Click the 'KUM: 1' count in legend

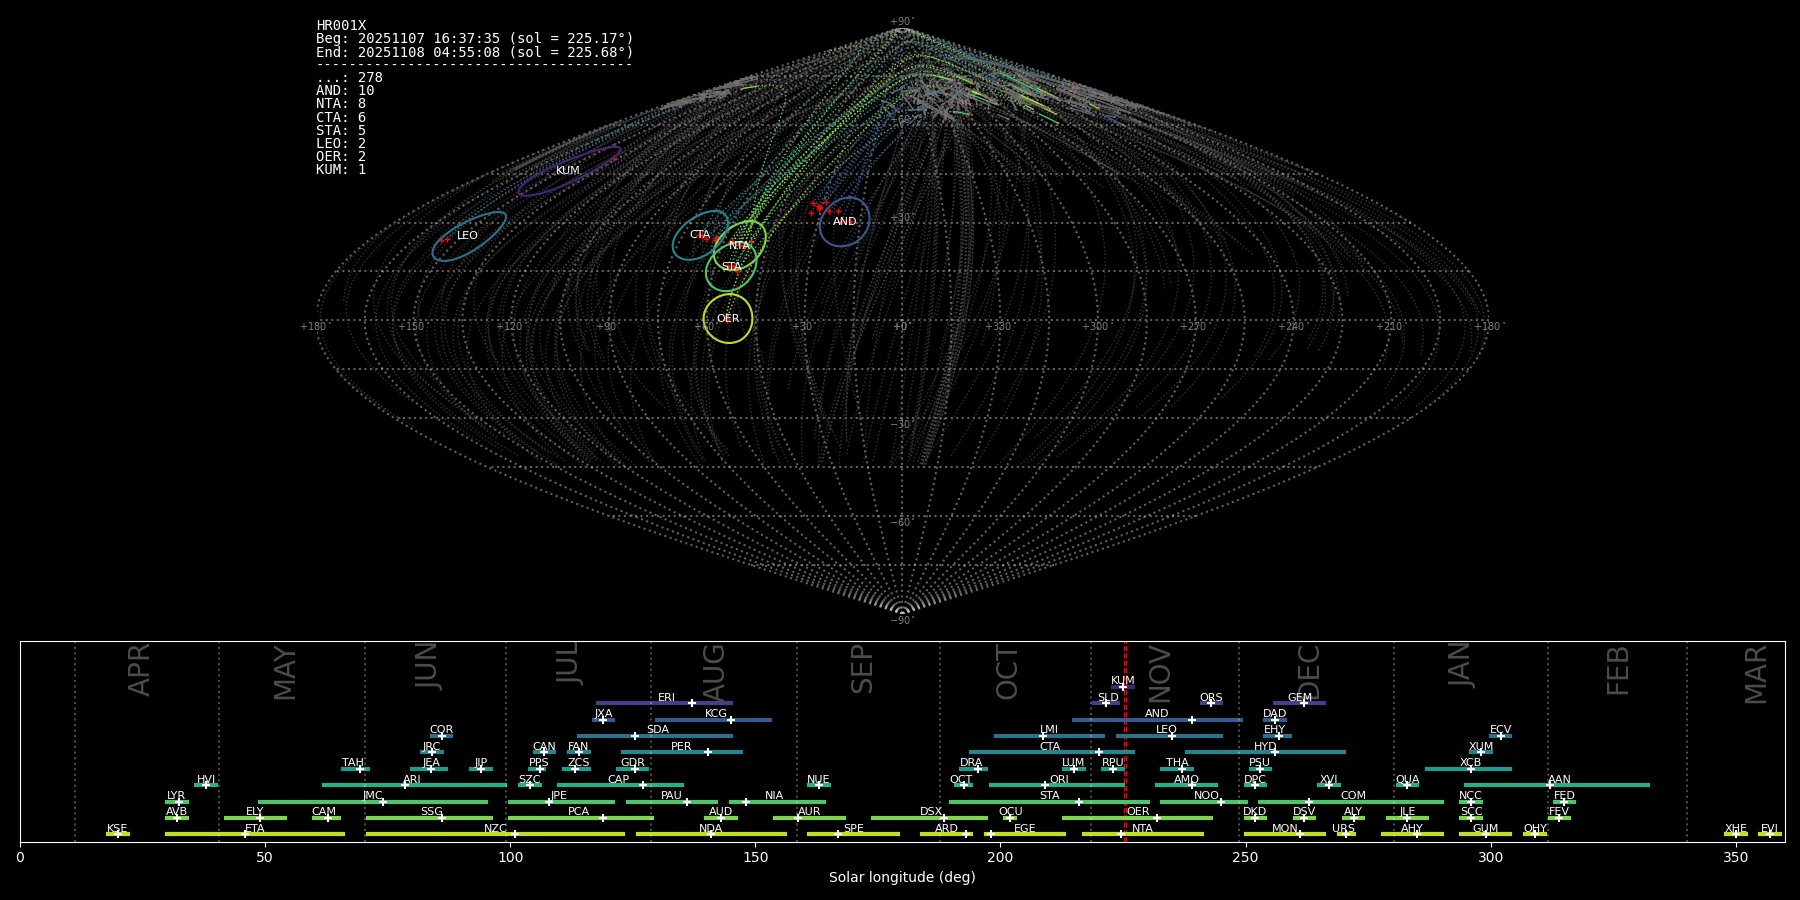(x=341, y=169)
